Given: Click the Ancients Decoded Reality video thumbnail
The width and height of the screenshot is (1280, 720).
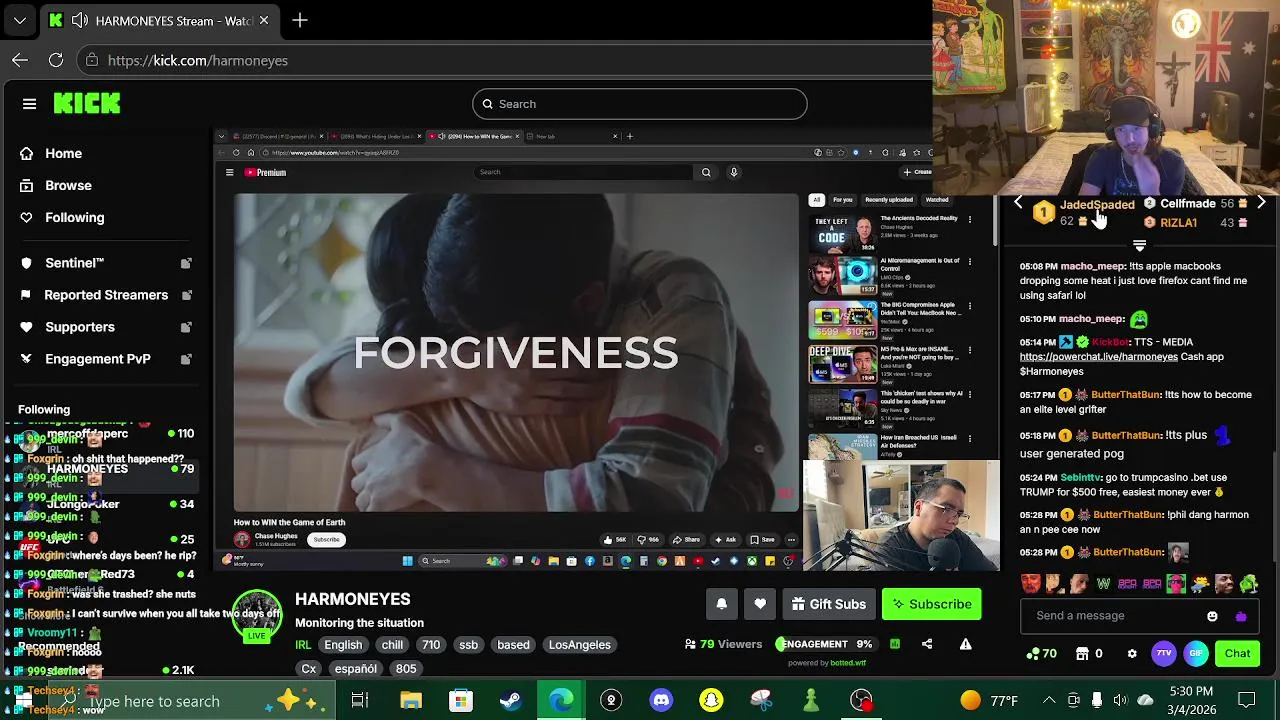Looking at the screenshot, I should tap(842, 232).
